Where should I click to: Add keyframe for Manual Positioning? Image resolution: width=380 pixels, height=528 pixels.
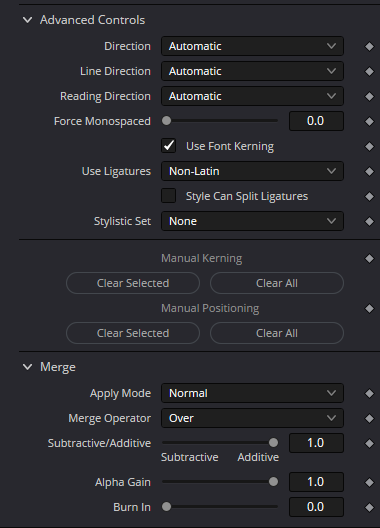point(370,308)
